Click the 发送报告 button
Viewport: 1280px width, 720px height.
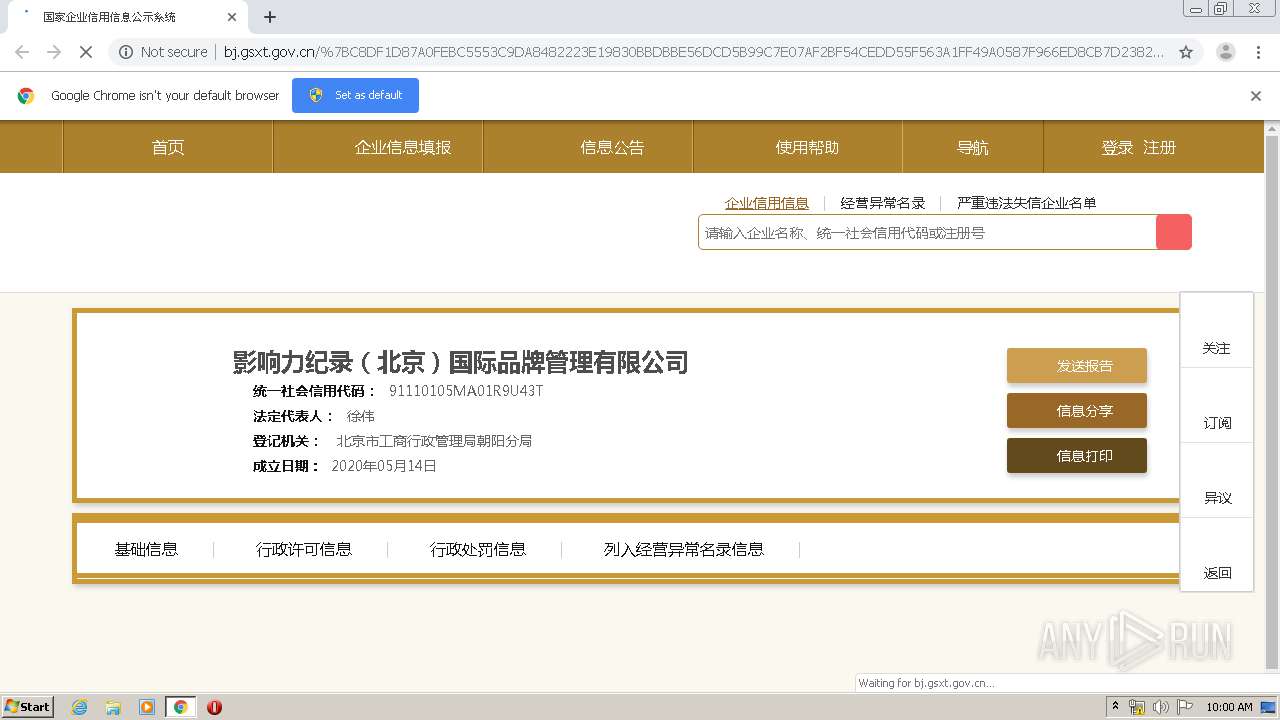(x=1077, y=365)
